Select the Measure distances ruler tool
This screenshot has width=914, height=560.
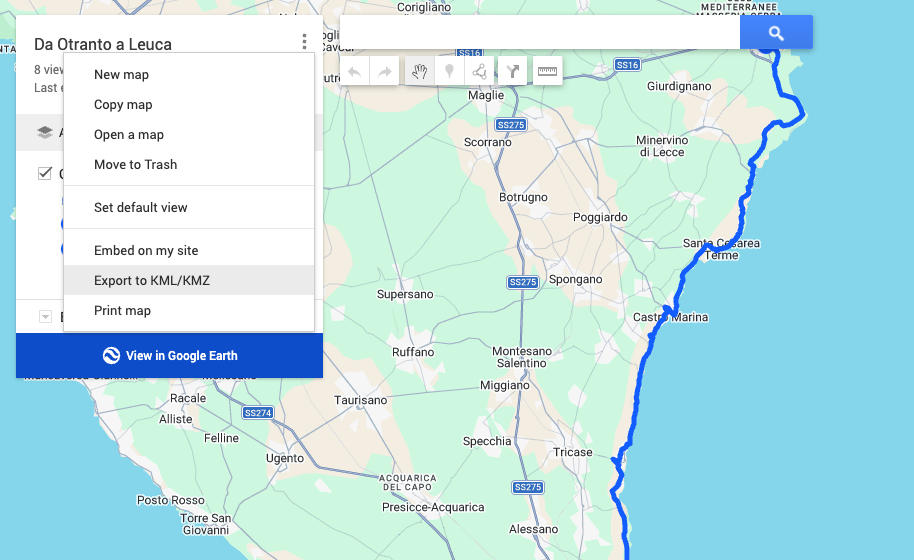tap(547, 71)
